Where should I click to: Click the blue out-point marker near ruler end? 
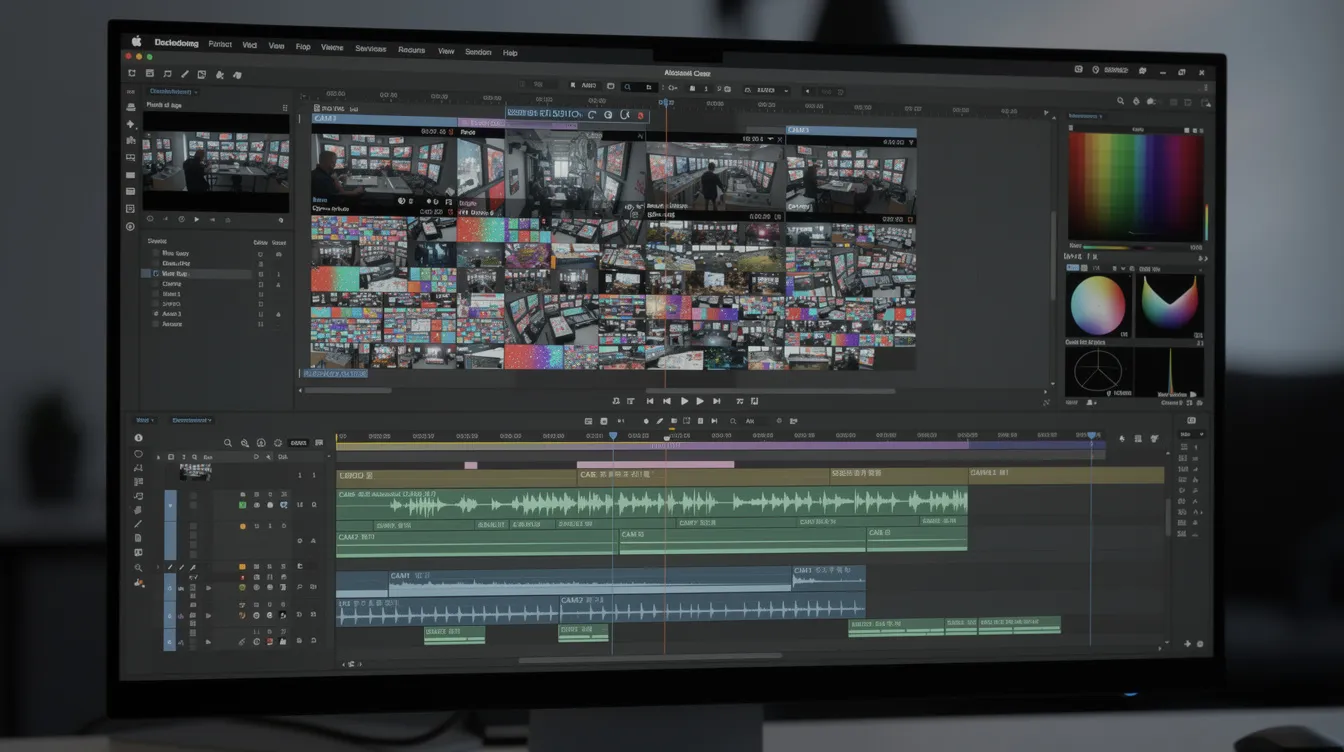(x=1092, y=436)
